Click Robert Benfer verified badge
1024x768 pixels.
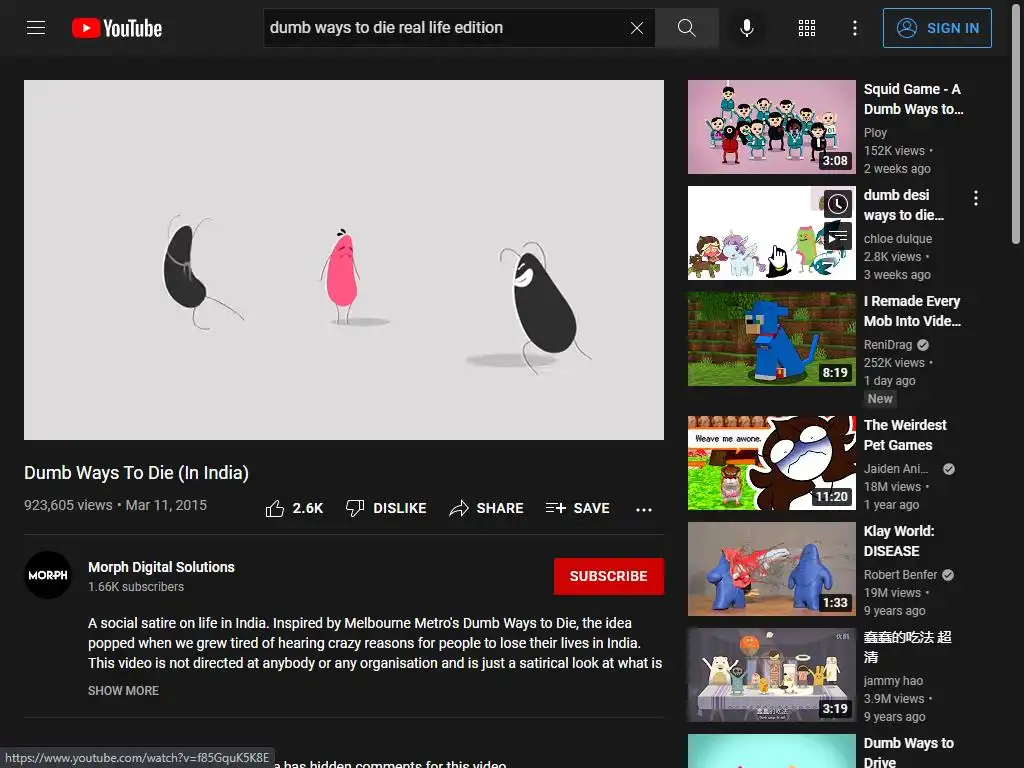pos(948,575)
